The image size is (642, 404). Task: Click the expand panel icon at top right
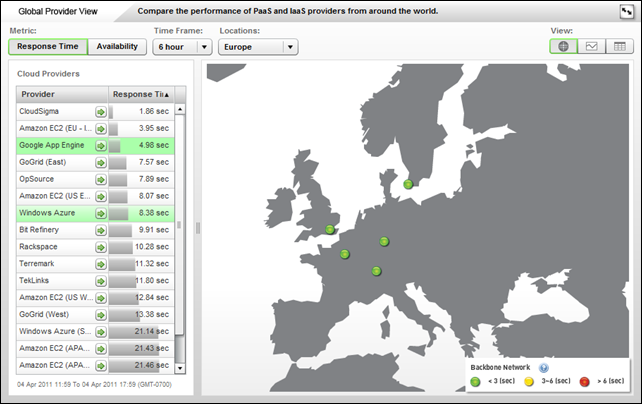click(626, 11)
